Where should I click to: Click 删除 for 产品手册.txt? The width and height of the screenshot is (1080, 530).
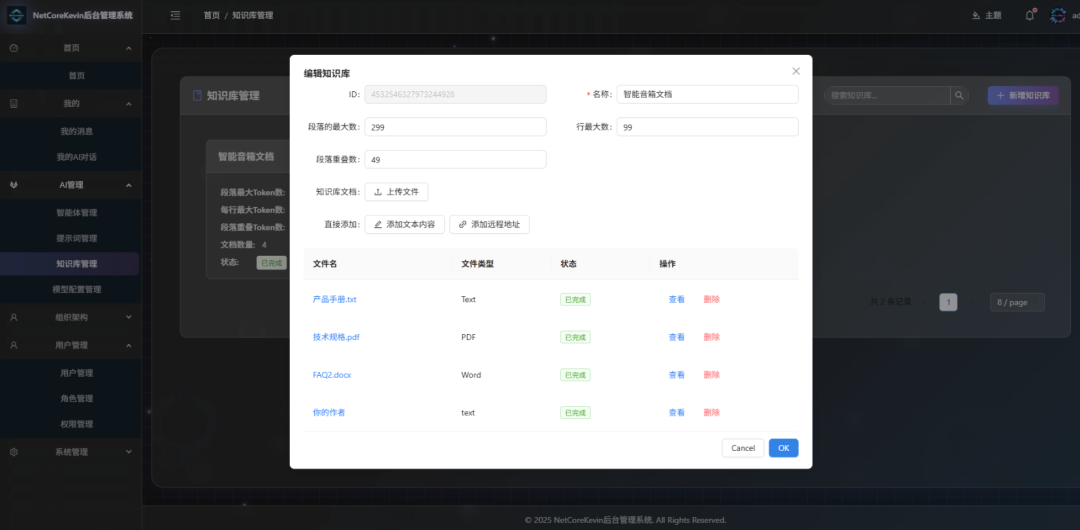pos(712,299)
